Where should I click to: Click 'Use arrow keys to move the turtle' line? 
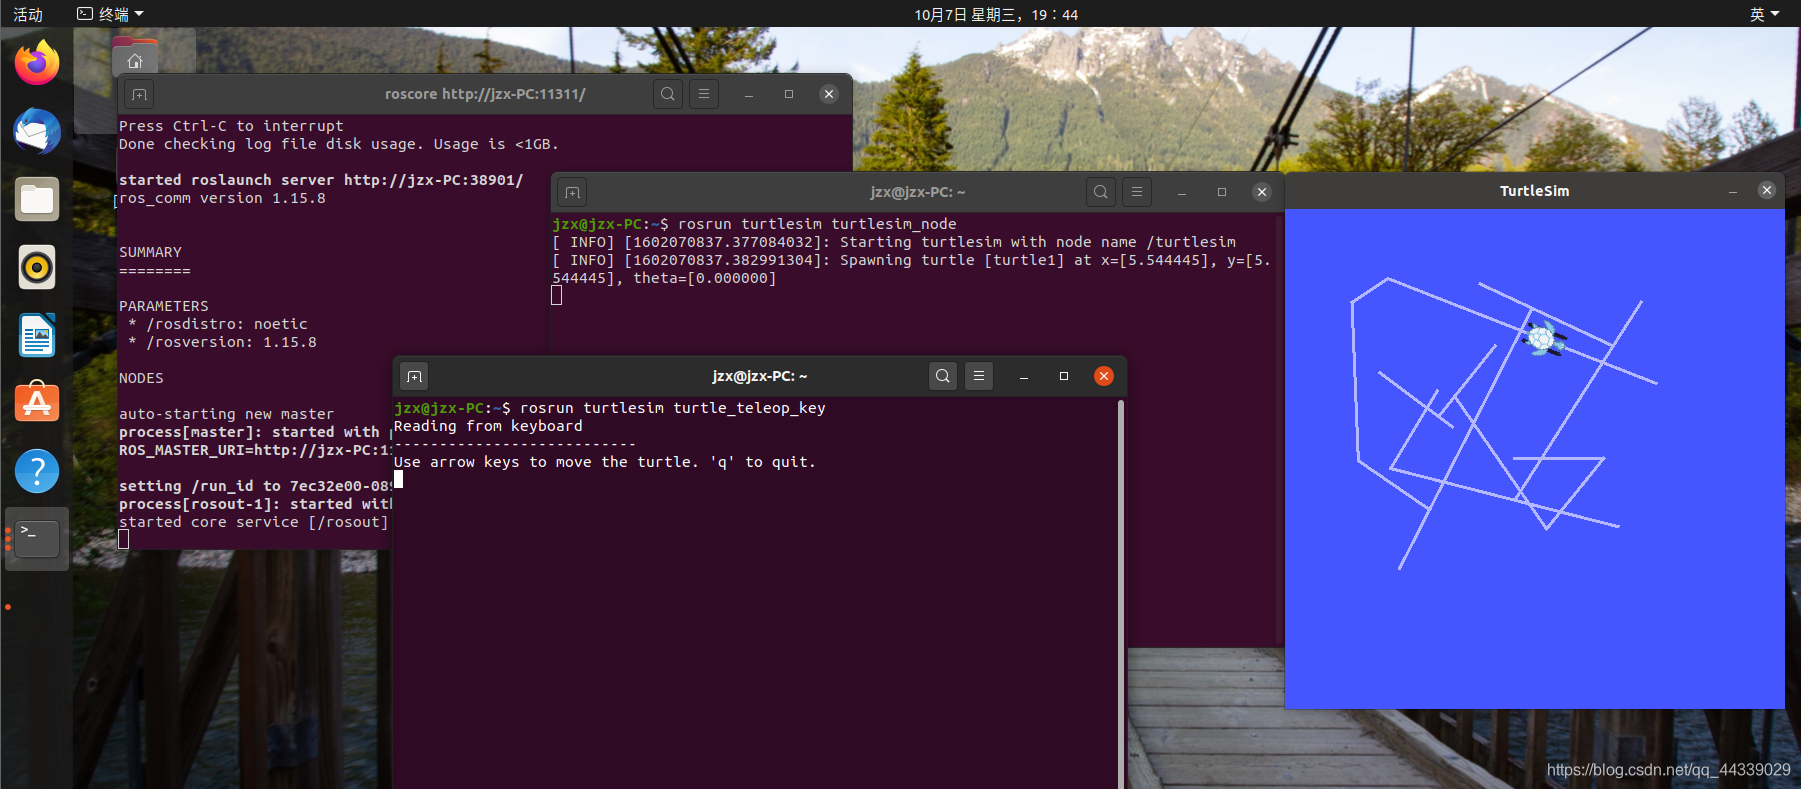pyautogui.click(x=605, y=462)
